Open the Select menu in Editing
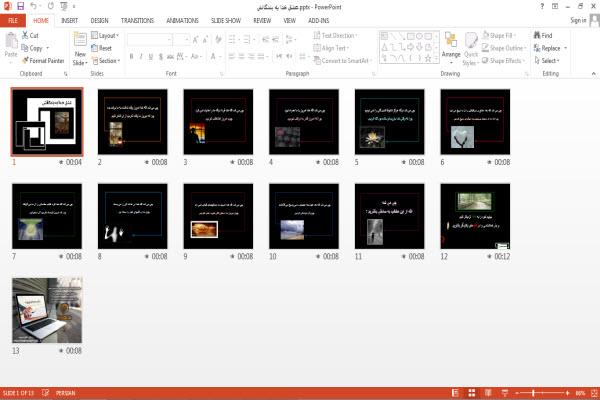The height and width of the screenshot is (400, 600). tap(547, 60)
